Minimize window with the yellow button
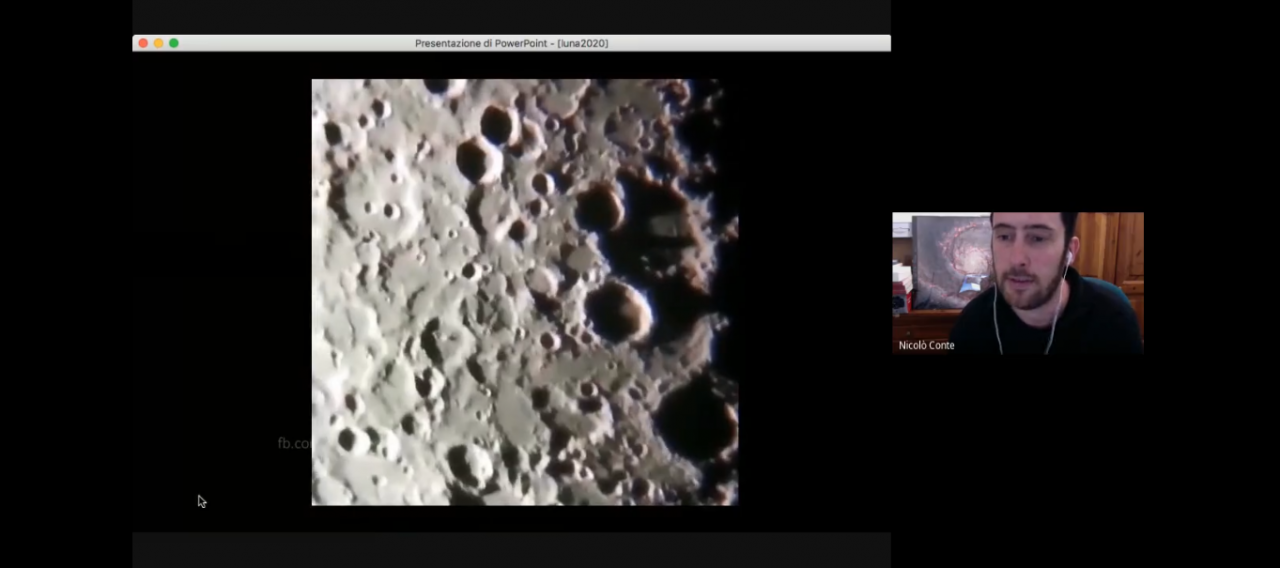 (x=158, y=43)
